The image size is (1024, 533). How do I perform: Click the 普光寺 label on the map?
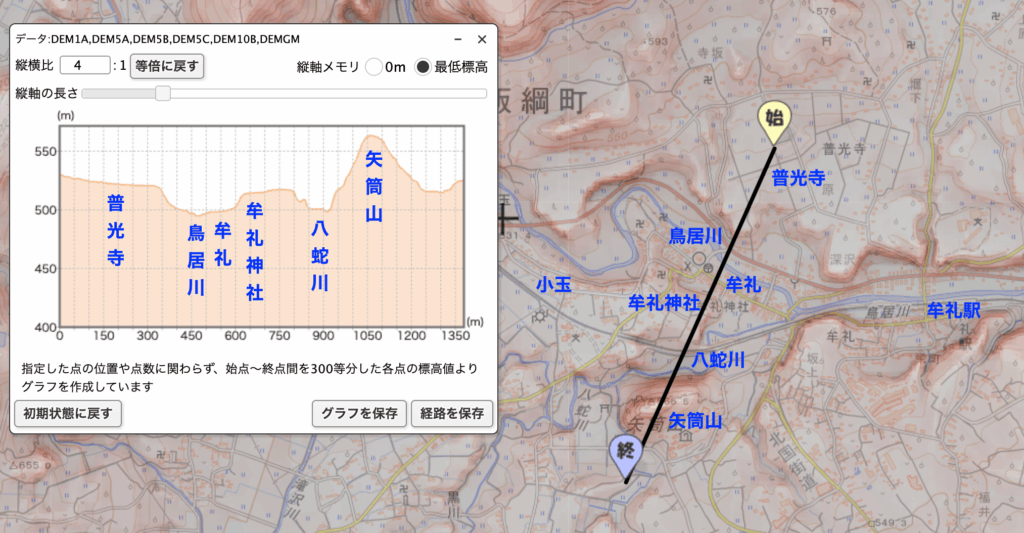[x=797, y=178]
